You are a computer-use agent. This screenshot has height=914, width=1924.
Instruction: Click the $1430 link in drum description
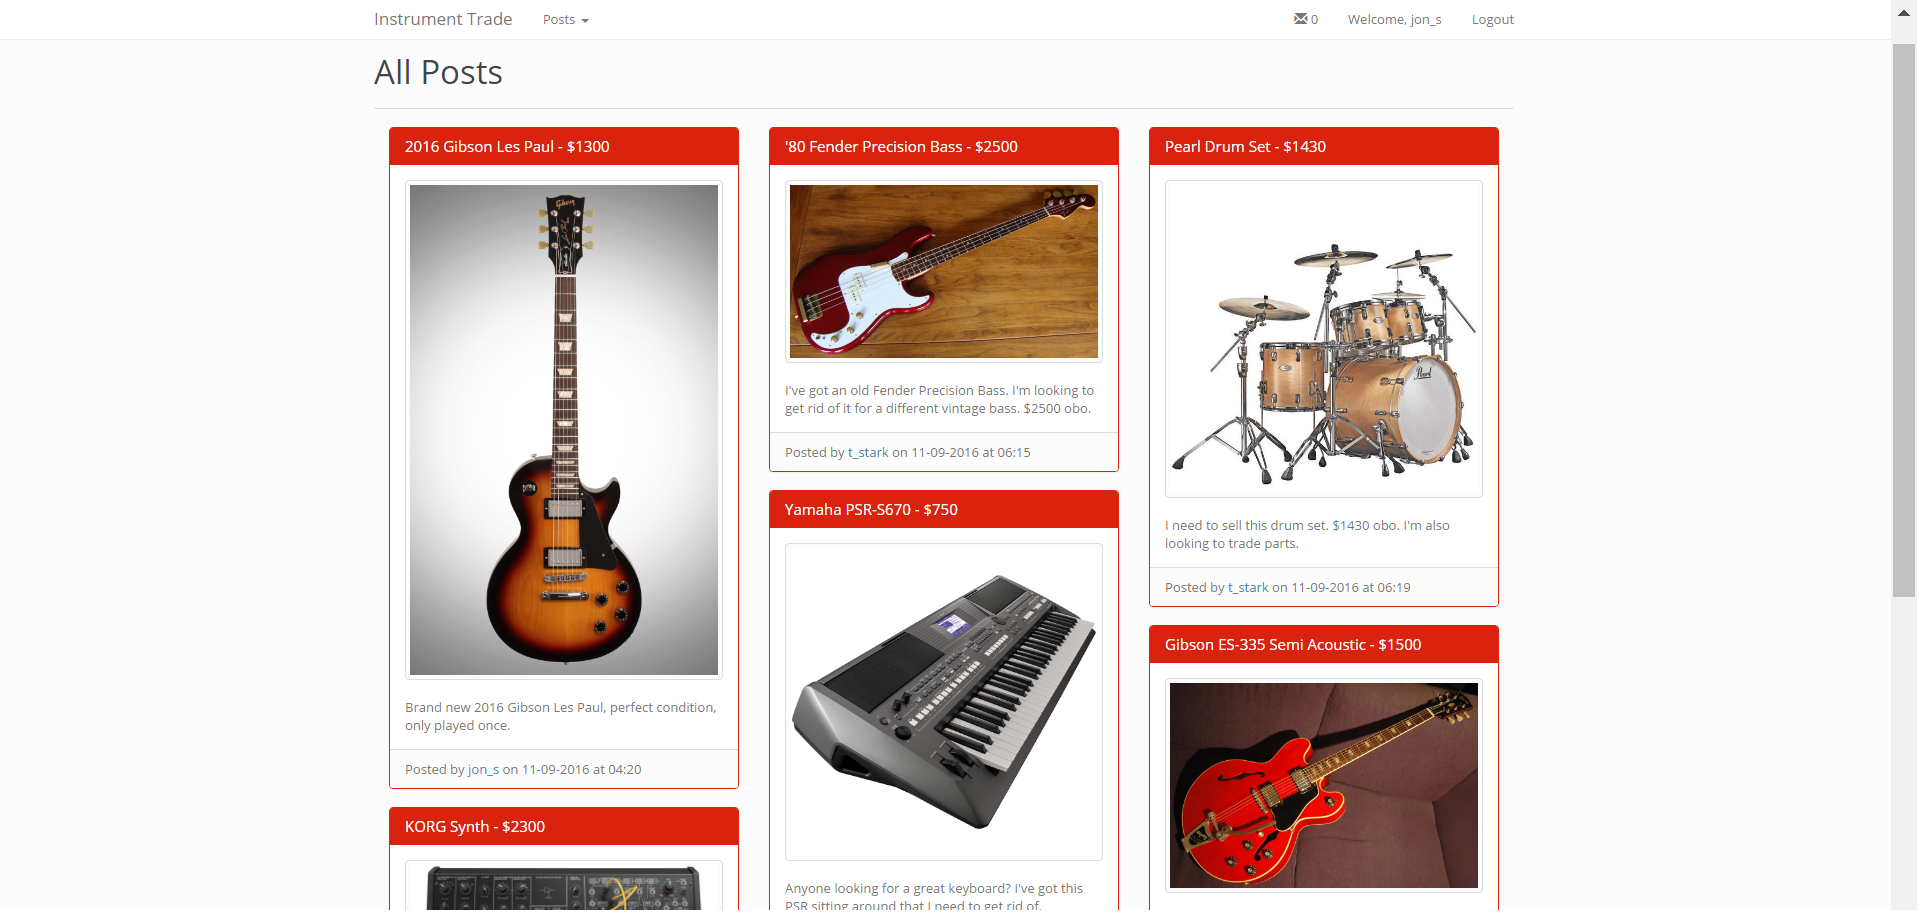(x=1350, y=526)
